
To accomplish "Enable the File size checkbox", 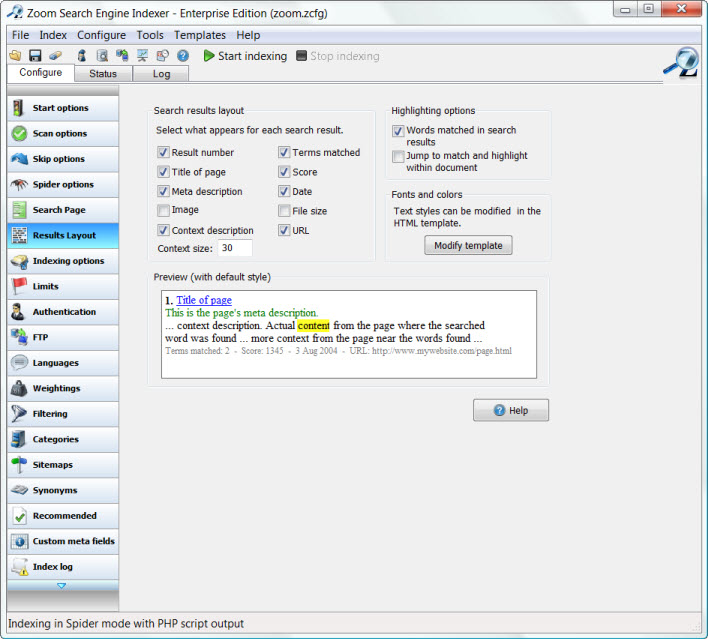I will pos(284,210).
